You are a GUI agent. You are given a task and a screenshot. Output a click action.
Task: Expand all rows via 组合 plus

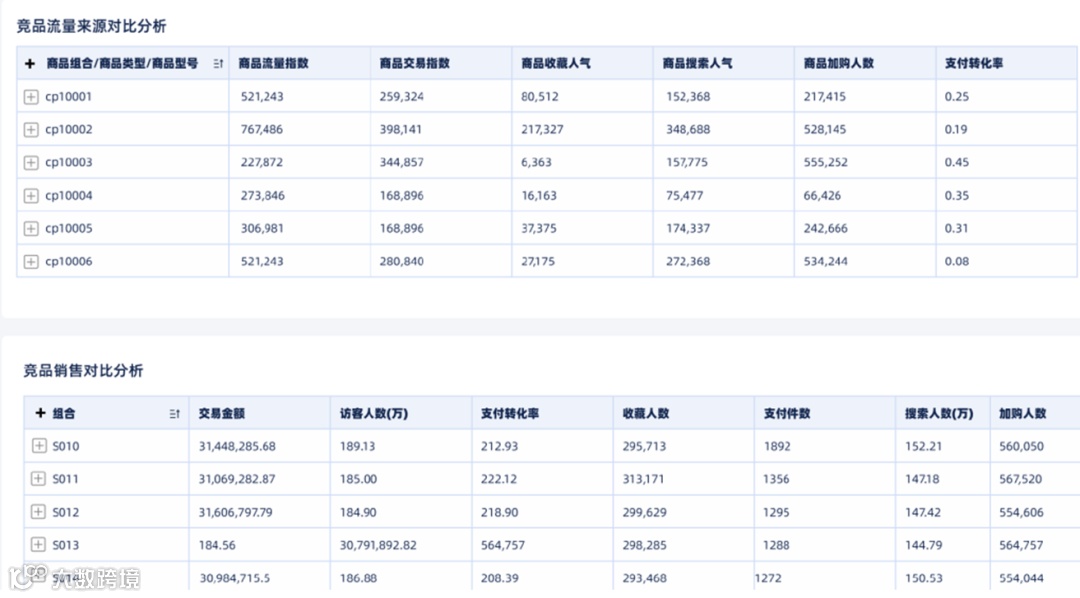[x=40, y=413]
